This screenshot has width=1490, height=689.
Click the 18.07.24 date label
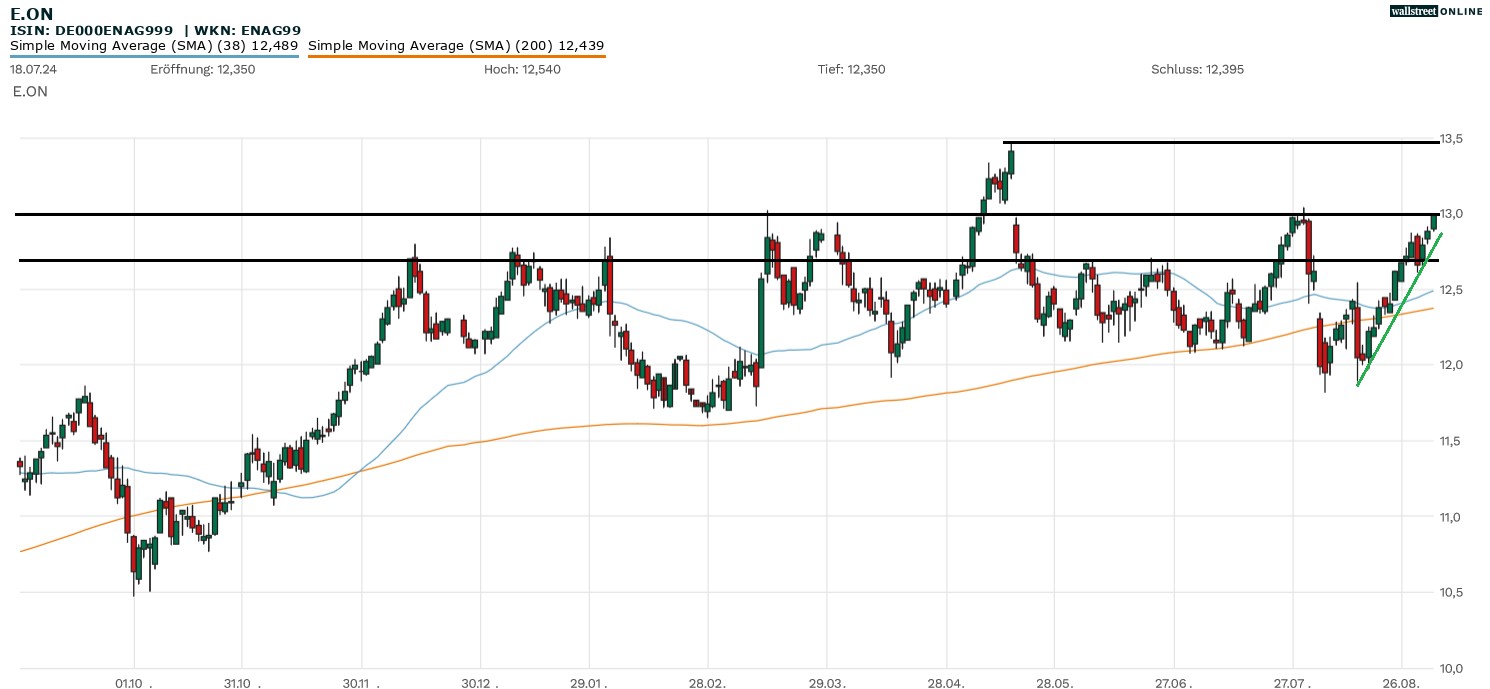tap(33, 69)
